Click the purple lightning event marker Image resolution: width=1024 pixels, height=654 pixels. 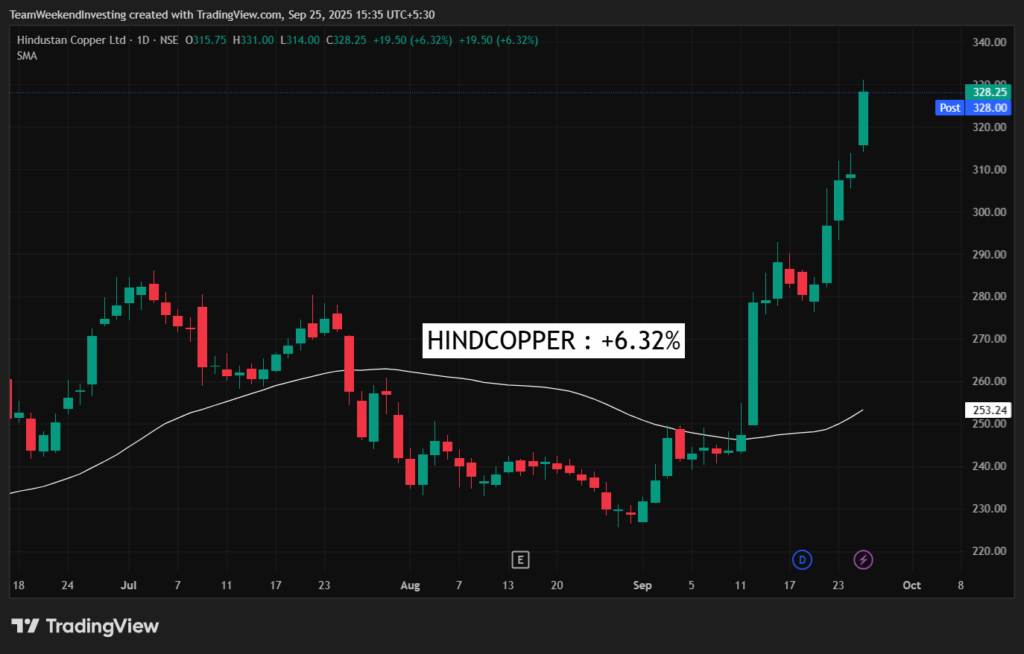point(863,560)
